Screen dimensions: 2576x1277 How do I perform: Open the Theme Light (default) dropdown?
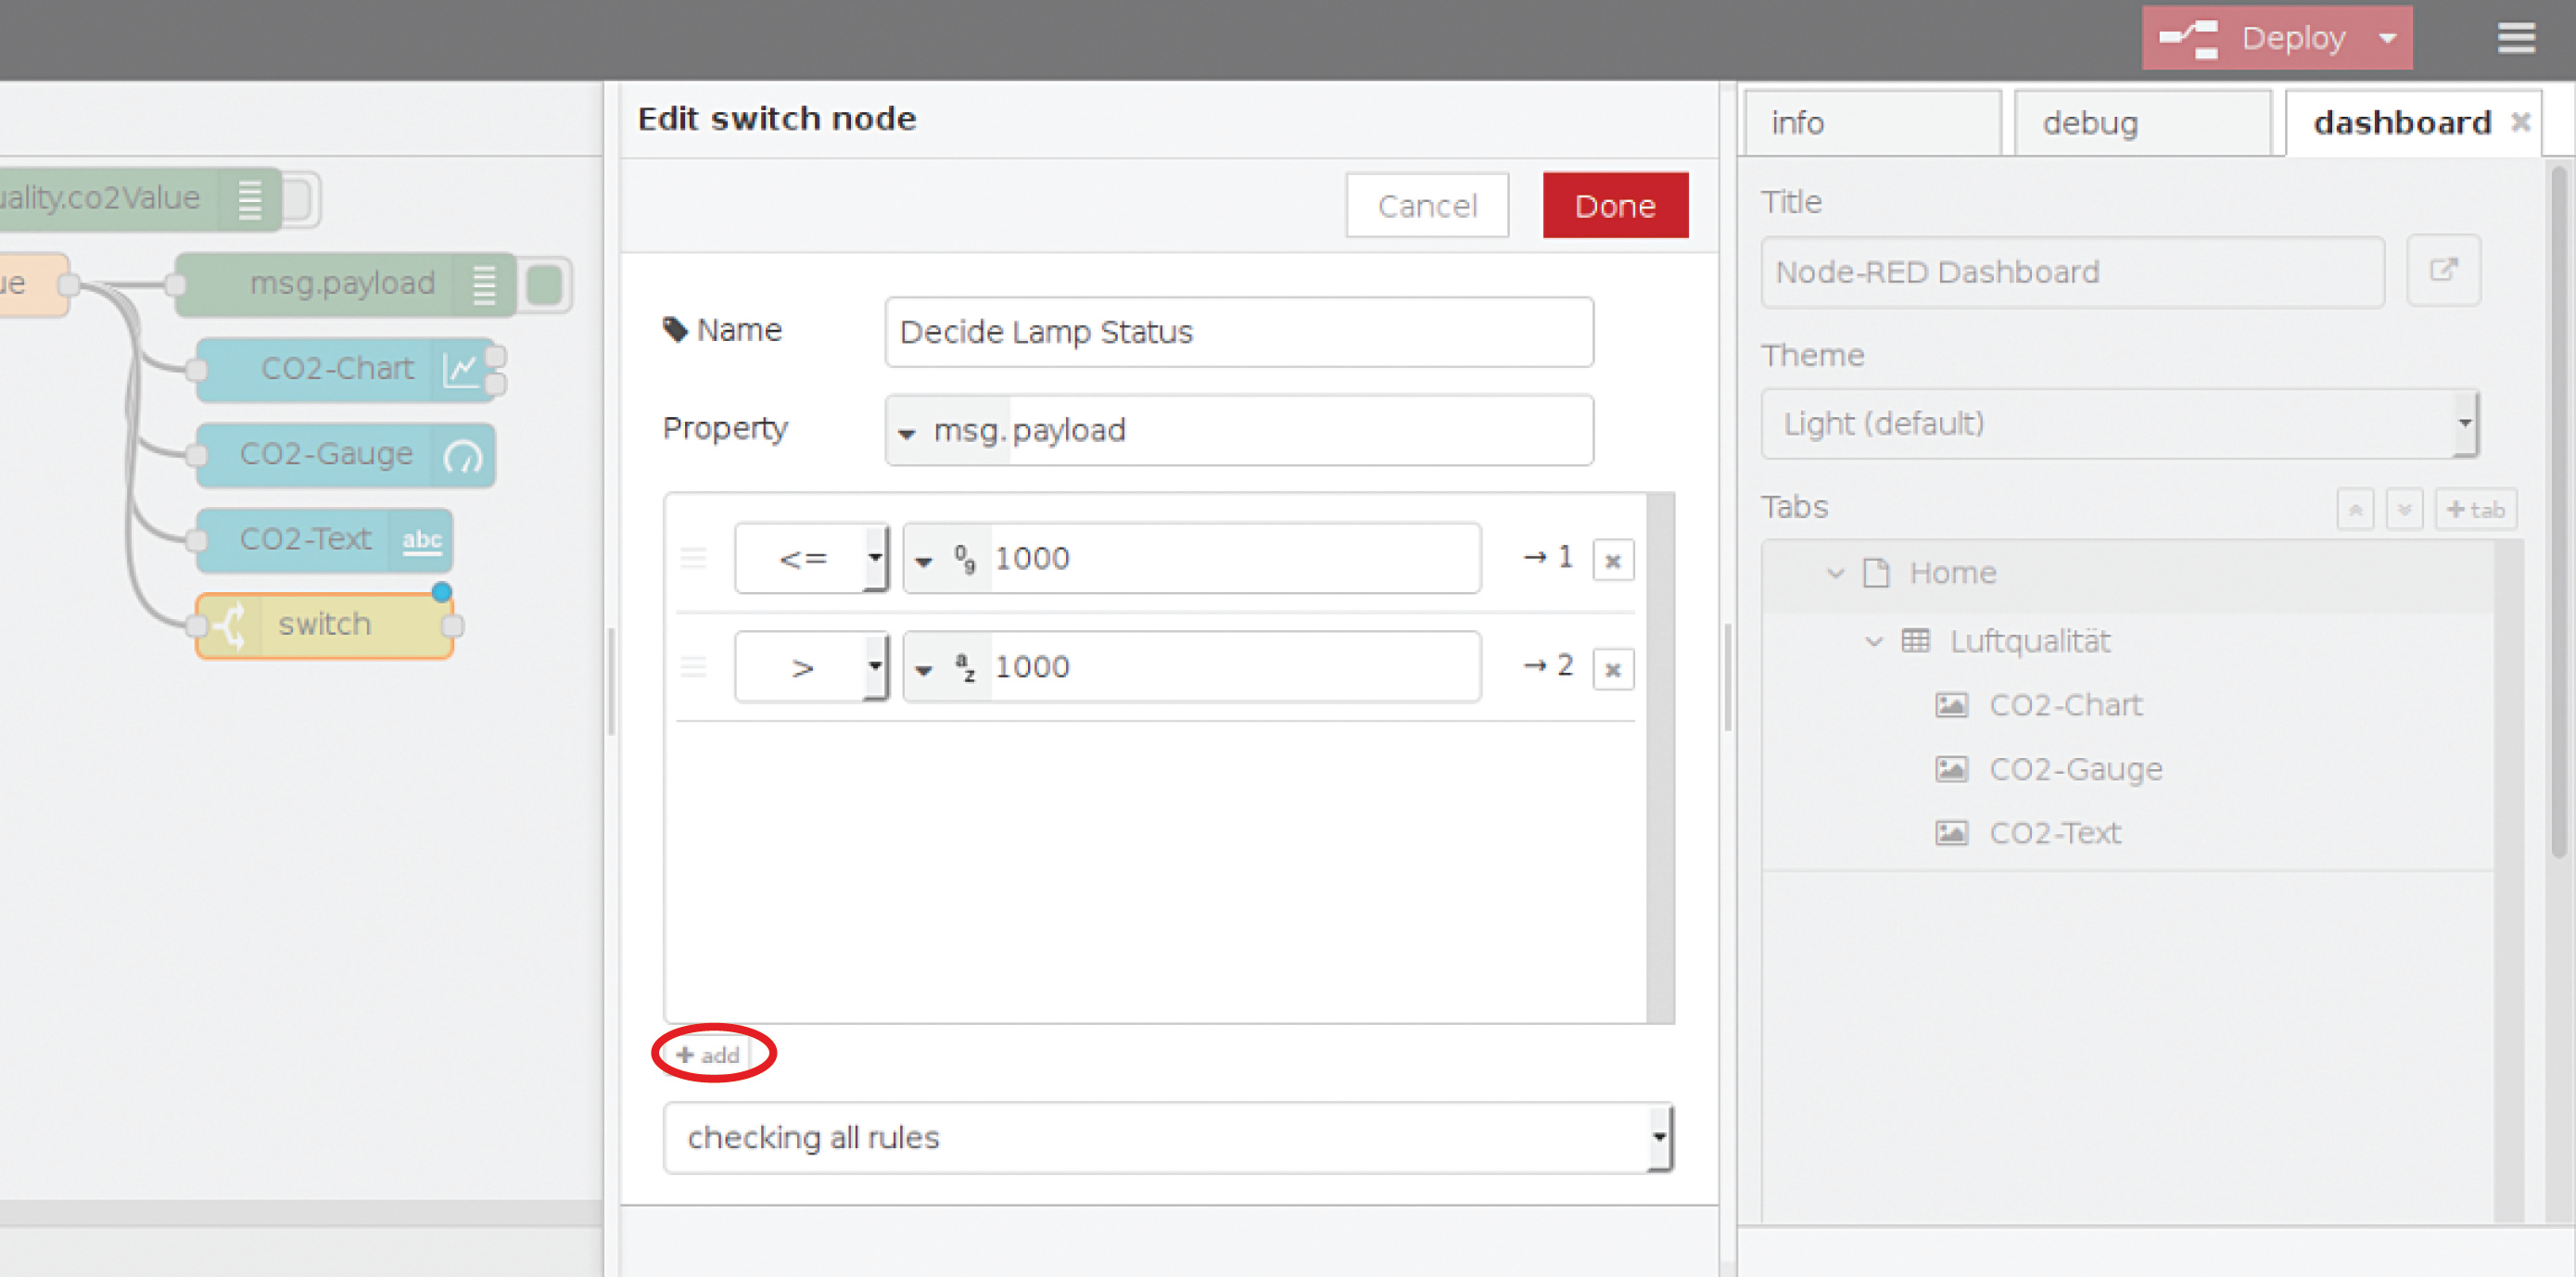coord(2118,424)
